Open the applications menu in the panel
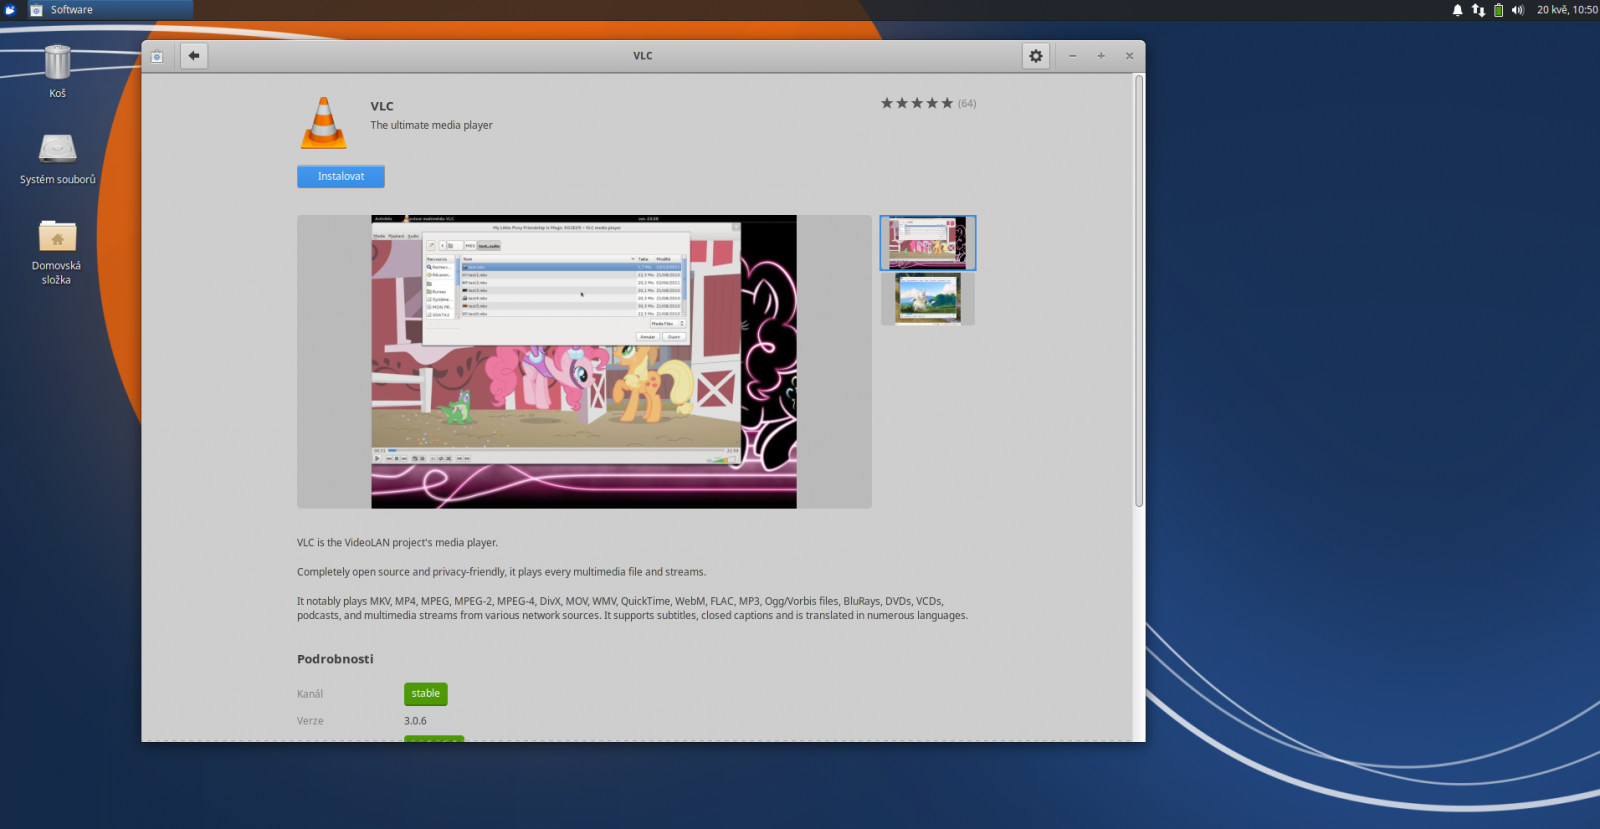Screen dimensions: 1600x829 [10, 10]
